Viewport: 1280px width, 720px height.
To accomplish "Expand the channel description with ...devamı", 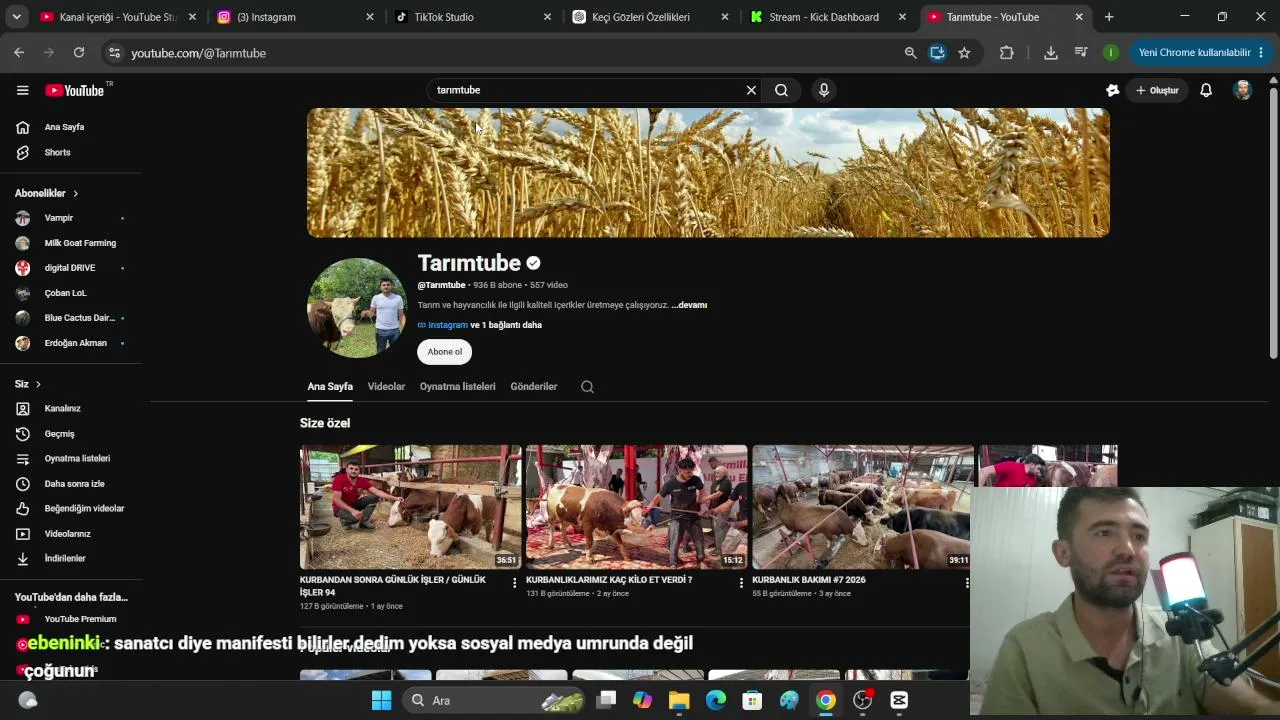I will [x=689, y=305].
